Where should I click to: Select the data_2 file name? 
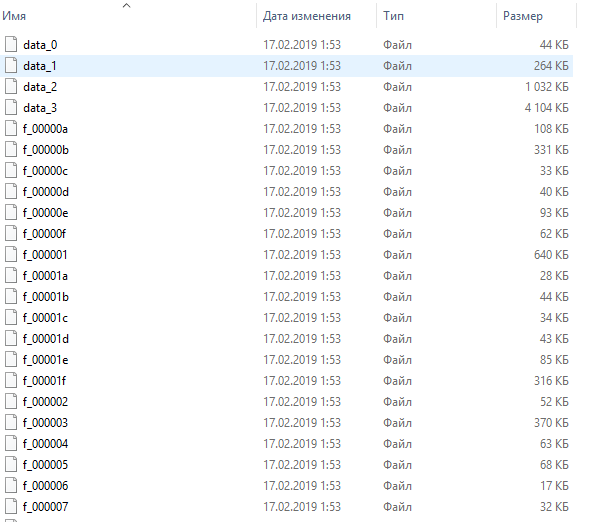[x=40, y=87]
